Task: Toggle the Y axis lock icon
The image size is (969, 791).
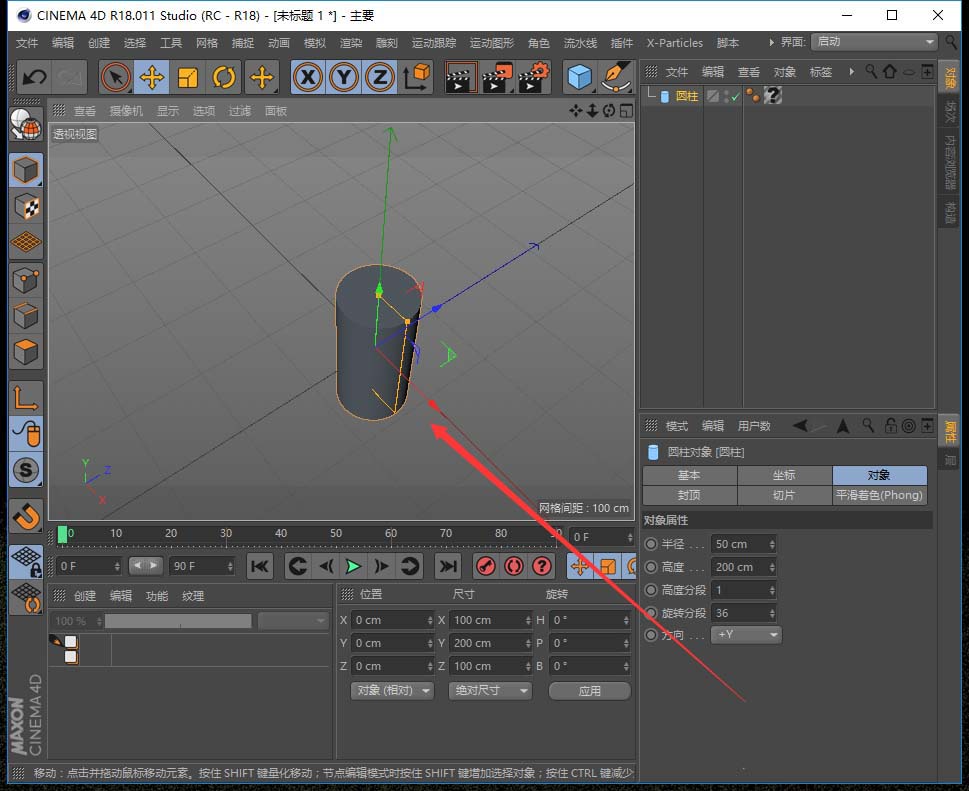Action: click(x=345, y=77)
